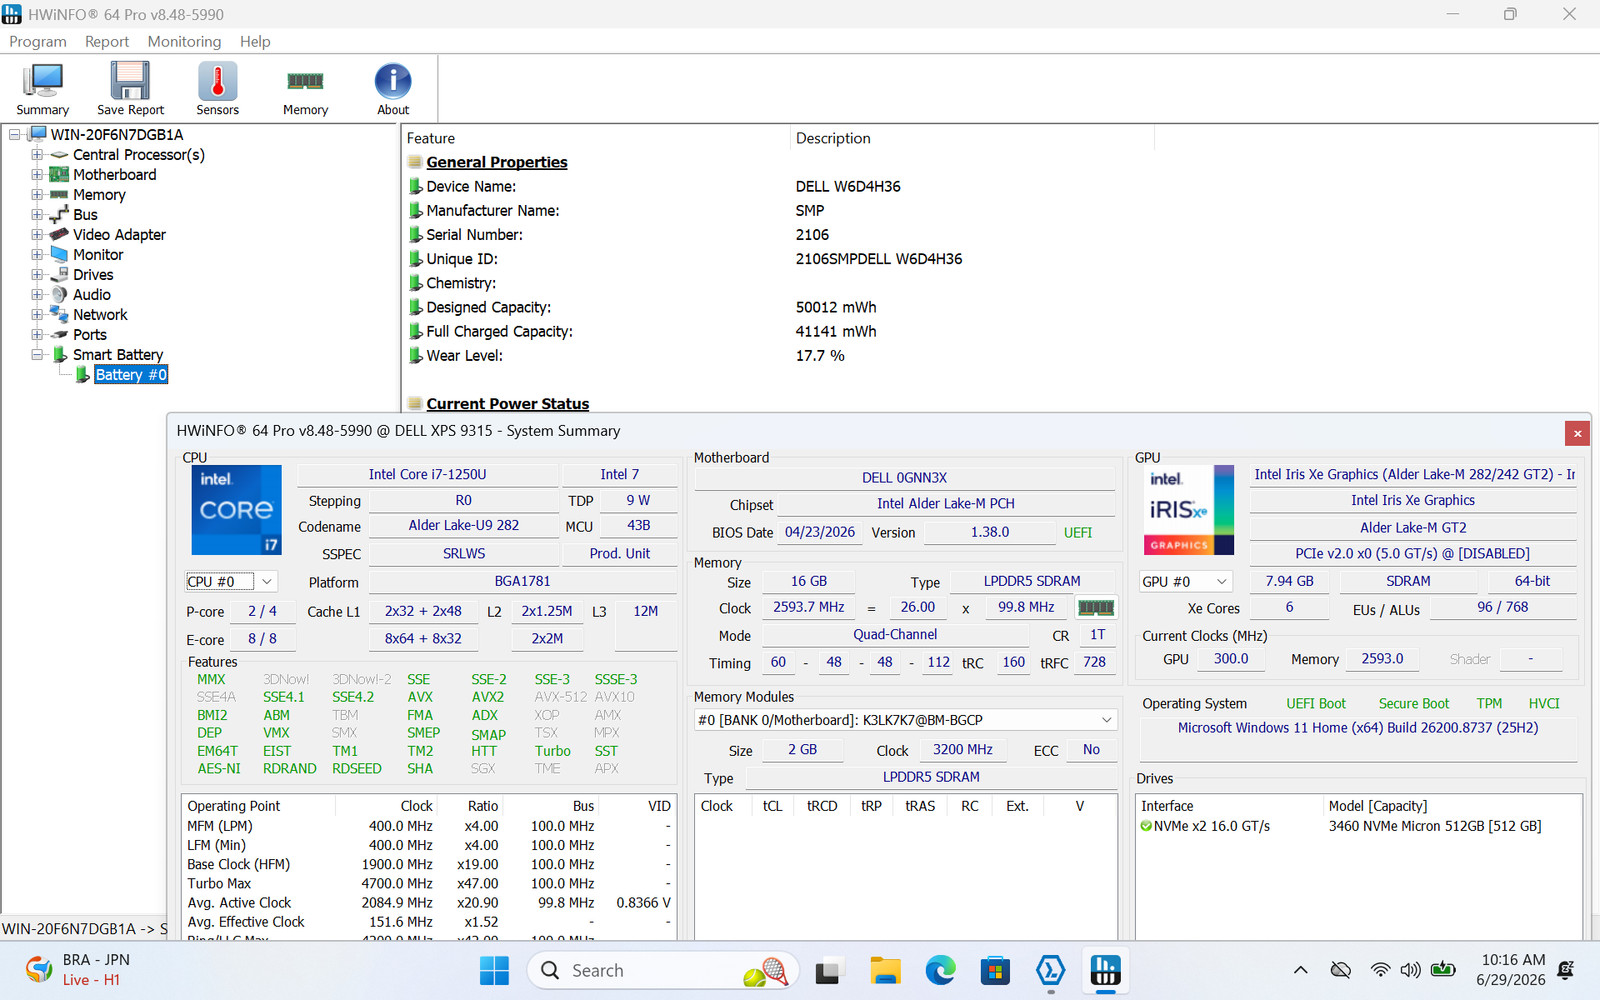Screen dimensions: 1600x1000
Task: Collapse the Smart Battery tree node
Action: [37, 354]
